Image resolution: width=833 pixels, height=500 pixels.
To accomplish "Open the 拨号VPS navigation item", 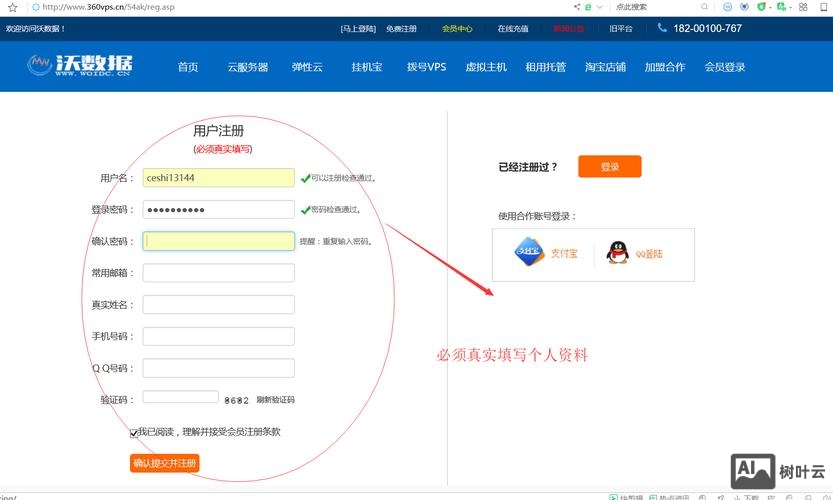I will tap(427, 67).
